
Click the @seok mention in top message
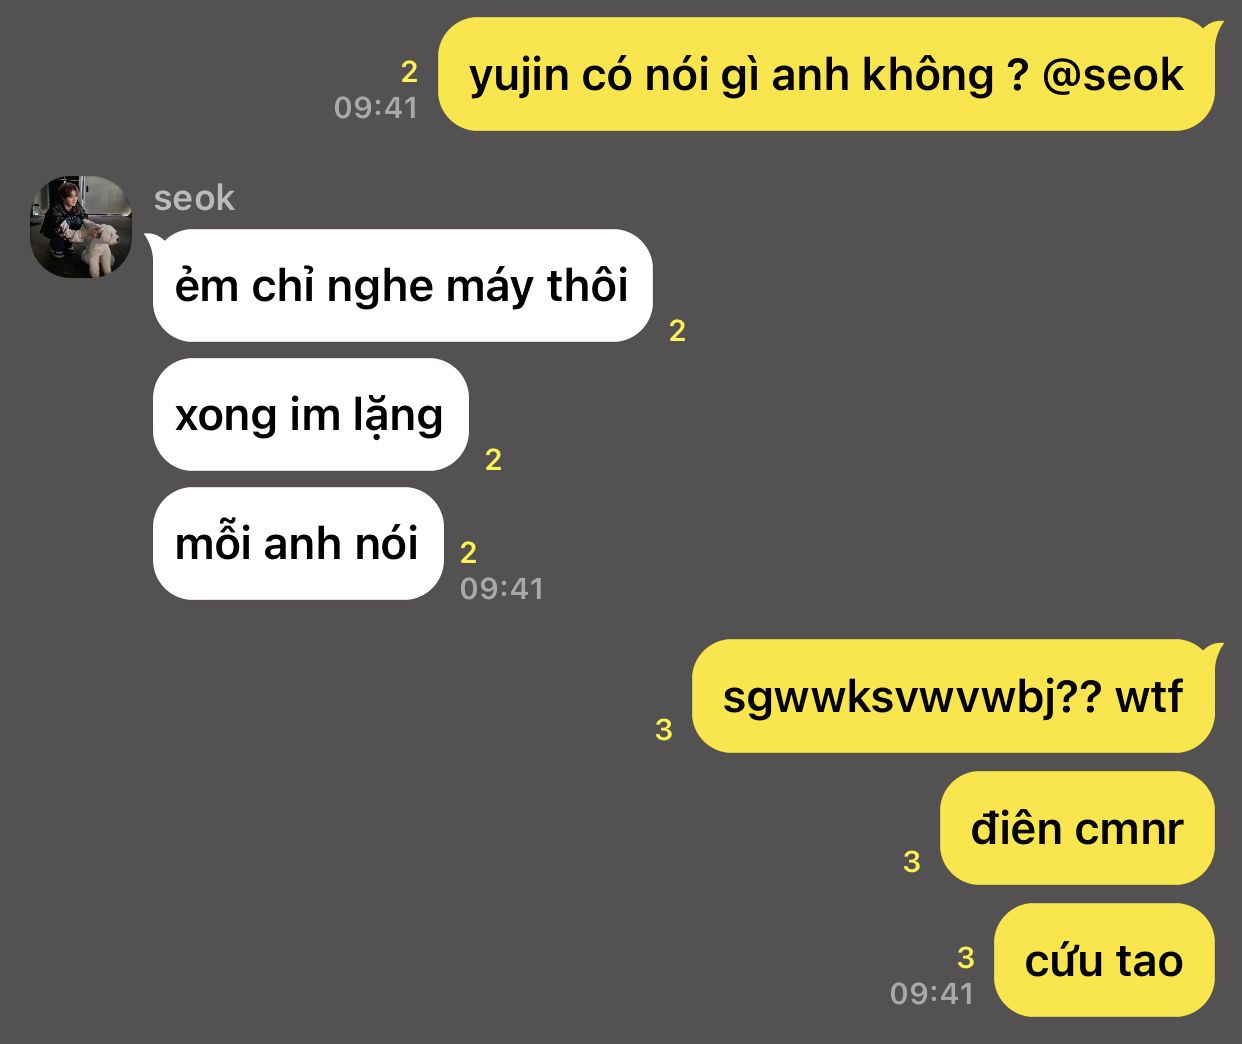1113,76
